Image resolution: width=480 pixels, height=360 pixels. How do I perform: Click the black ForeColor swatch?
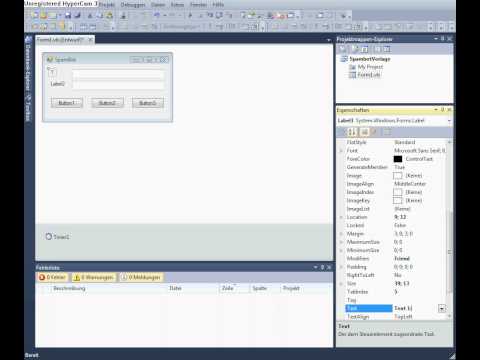398,159
